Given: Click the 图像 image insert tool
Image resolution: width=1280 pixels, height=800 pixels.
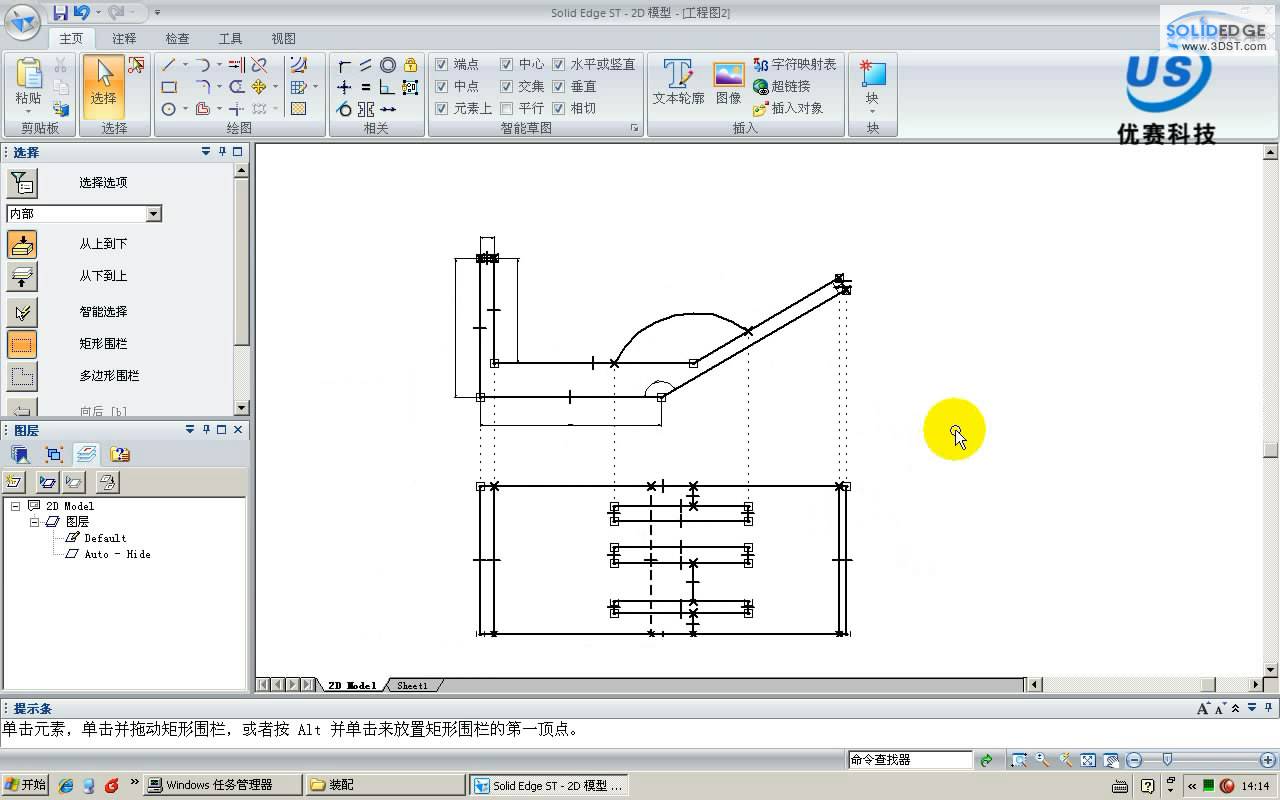Looking at the screenshot, I should pos(728,82).
